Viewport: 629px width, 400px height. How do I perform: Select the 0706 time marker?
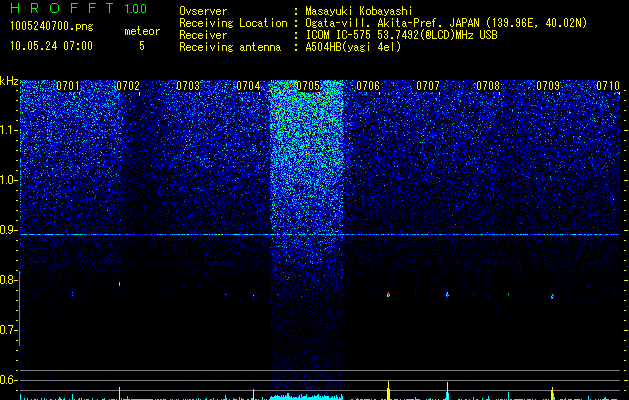click(x=368, y=86)
